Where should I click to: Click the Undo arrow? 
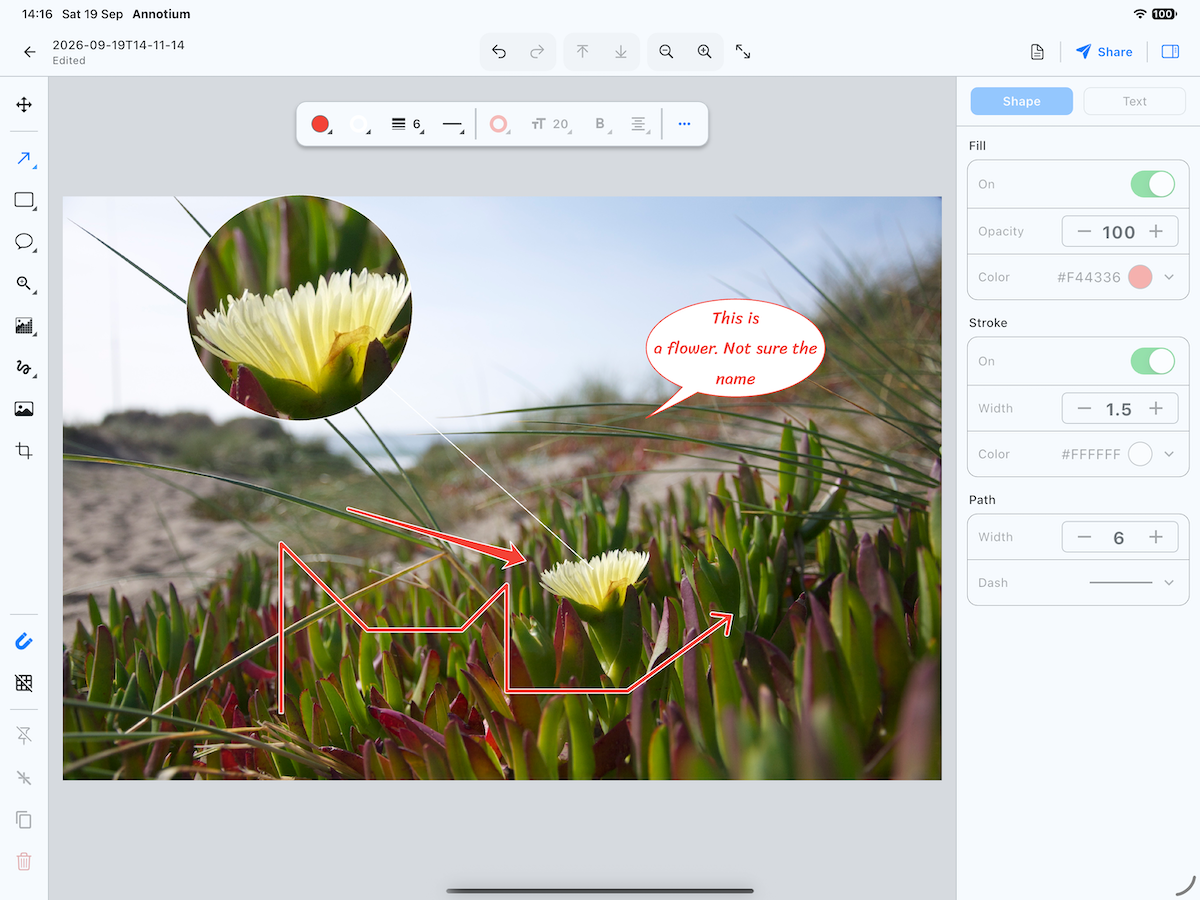(499, 52)
